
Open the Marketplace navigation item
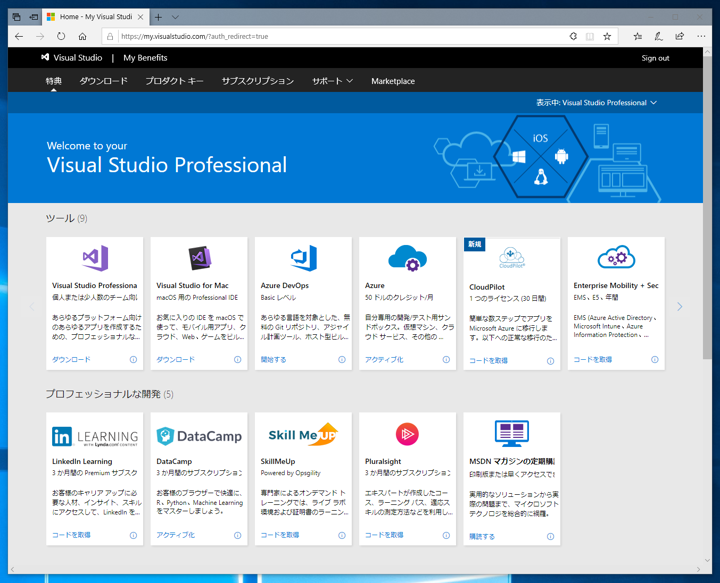393,81
